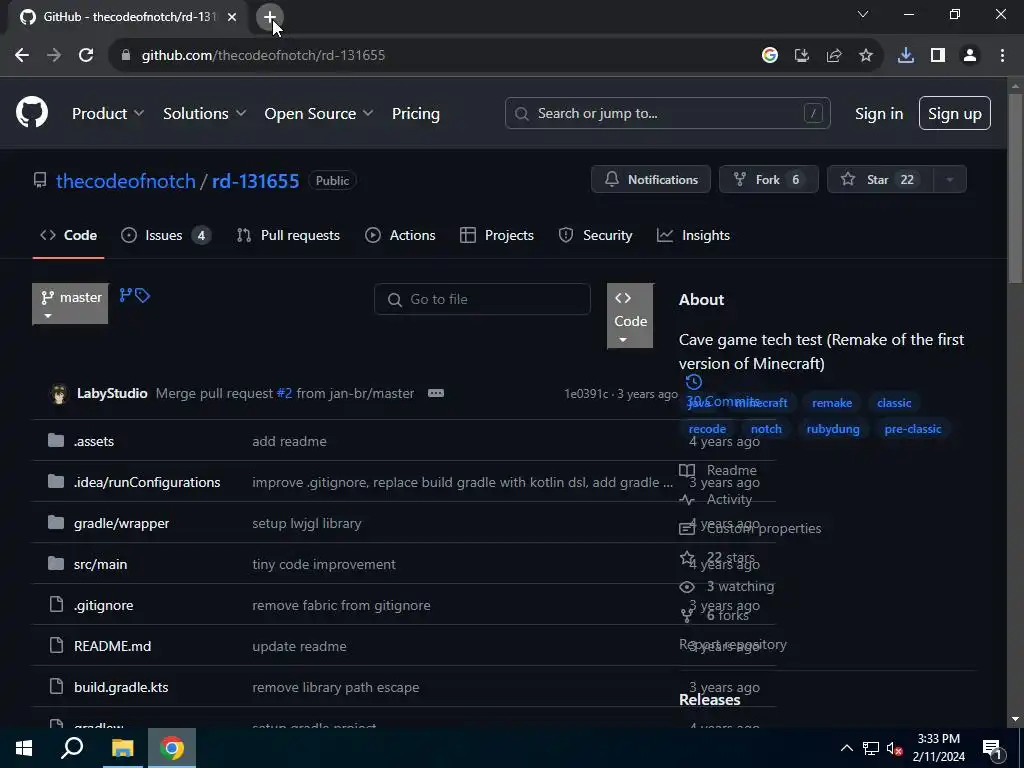This screenshot has height=768, width=1024.
Task: Expand the Solutions menu
Action: (204, 114)
